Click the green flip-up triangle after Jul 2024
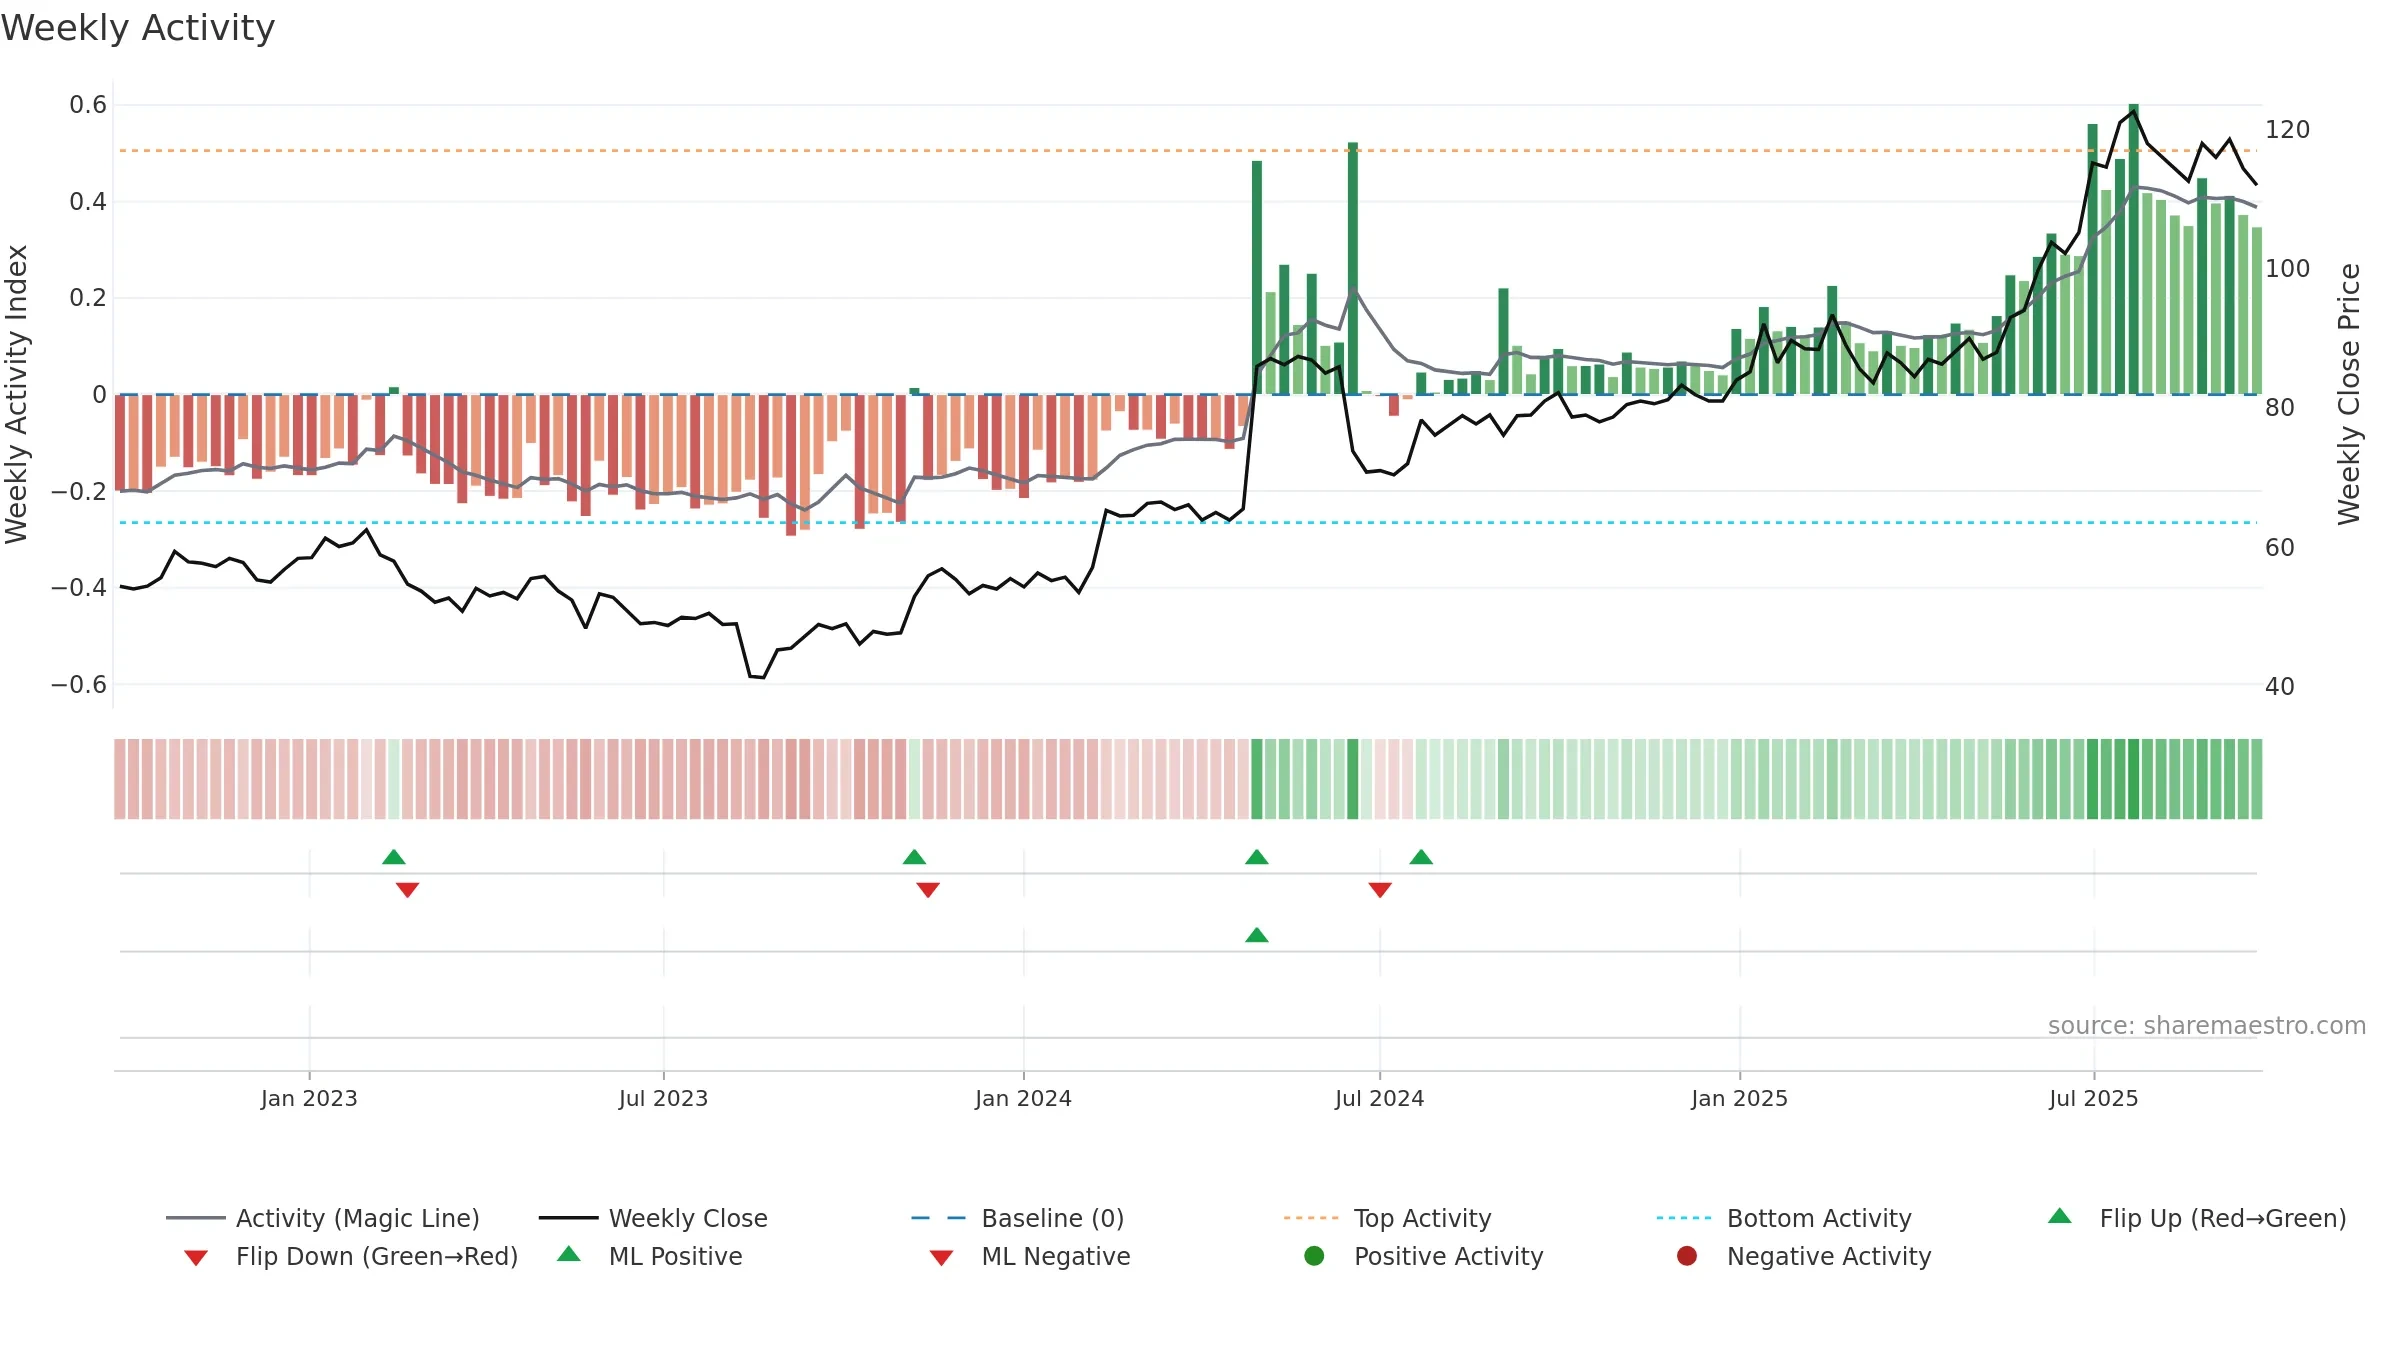The height and width of the screenshot is (1350, 2400). [1421, 857]
